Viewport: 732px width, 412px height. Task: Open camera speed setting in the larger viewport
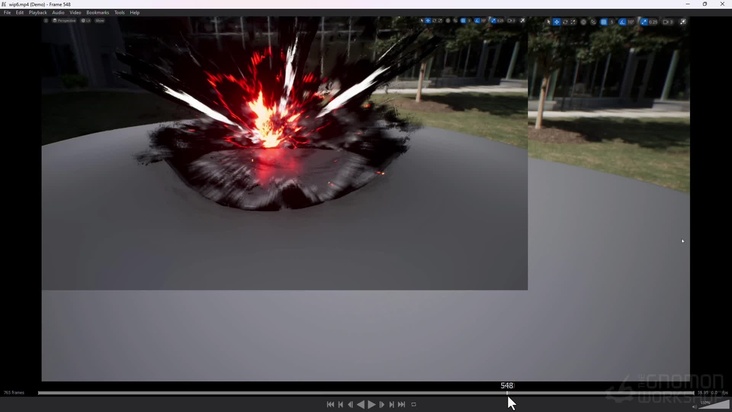pos(668,22)
